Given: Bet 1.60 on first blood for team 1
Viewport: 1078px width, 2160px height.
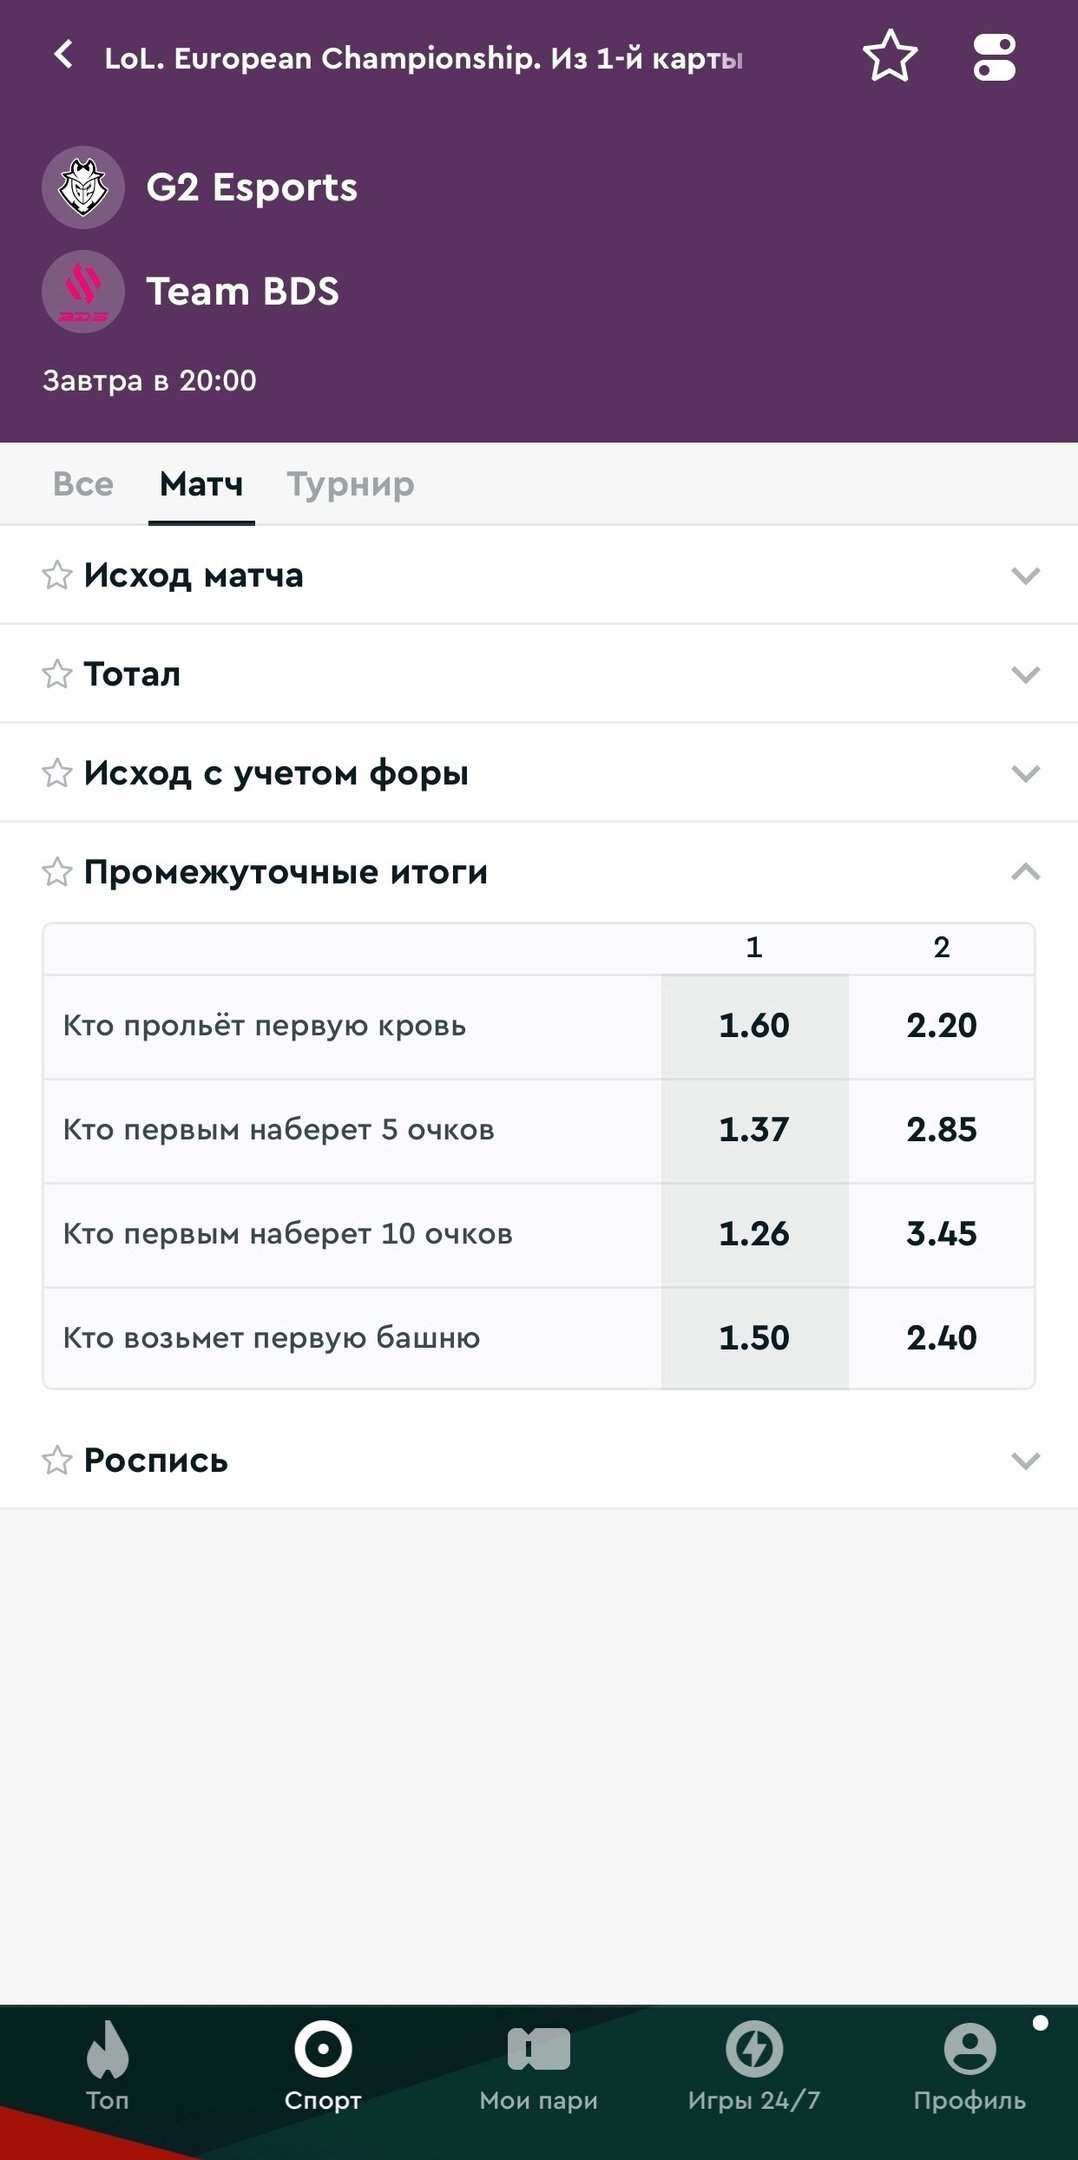Looking at the screenshot, I should click(754, 1026).
